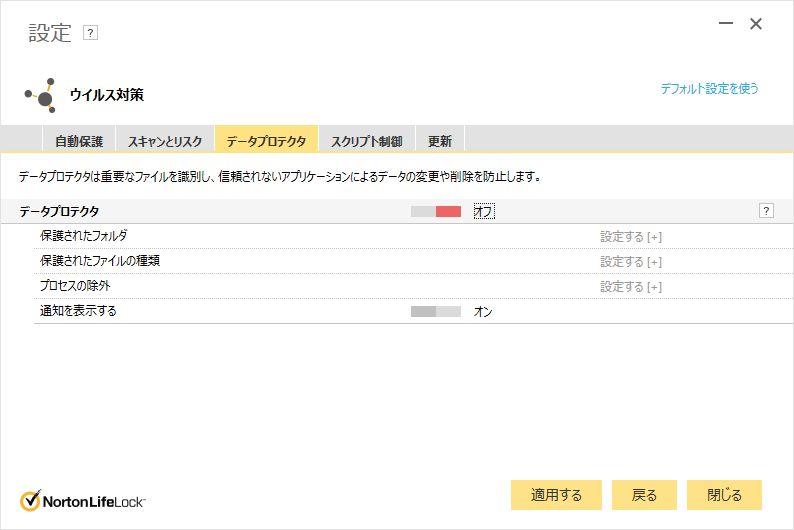Click the NortonLifeLock logo

coord(83,501)
